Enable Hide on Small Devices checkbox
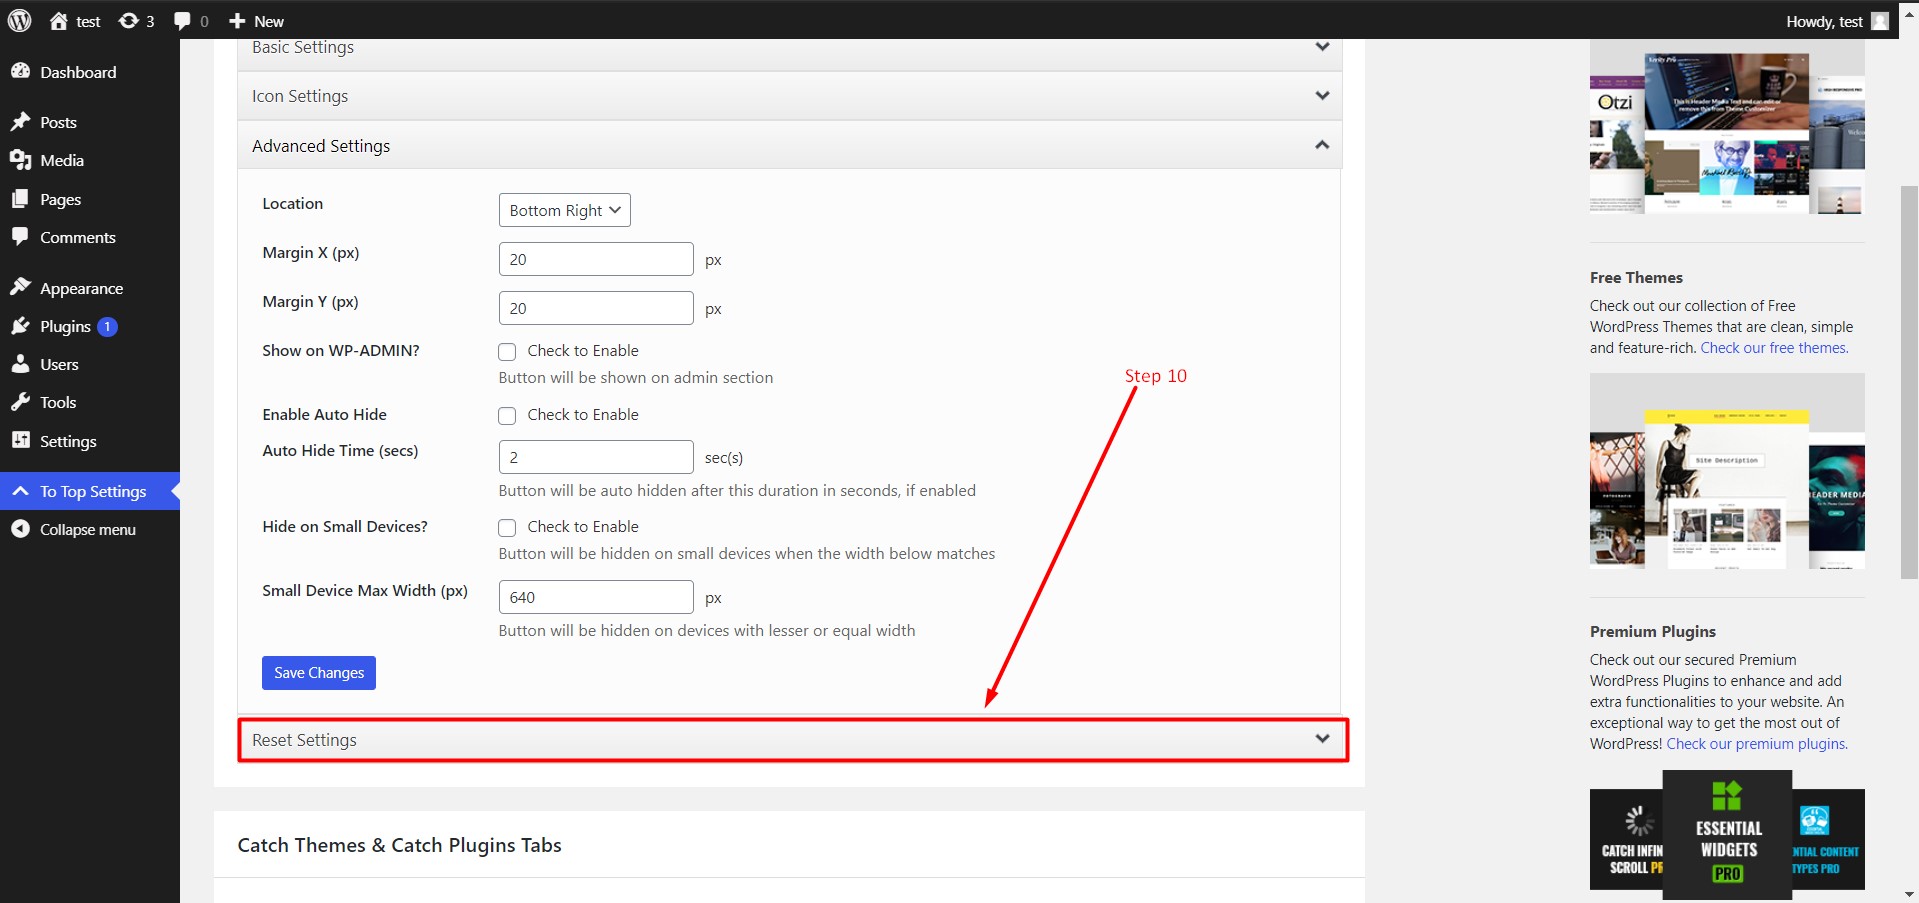Image resolution: width=1919 pixels, height=903 pixels. [x=507, y=528]
